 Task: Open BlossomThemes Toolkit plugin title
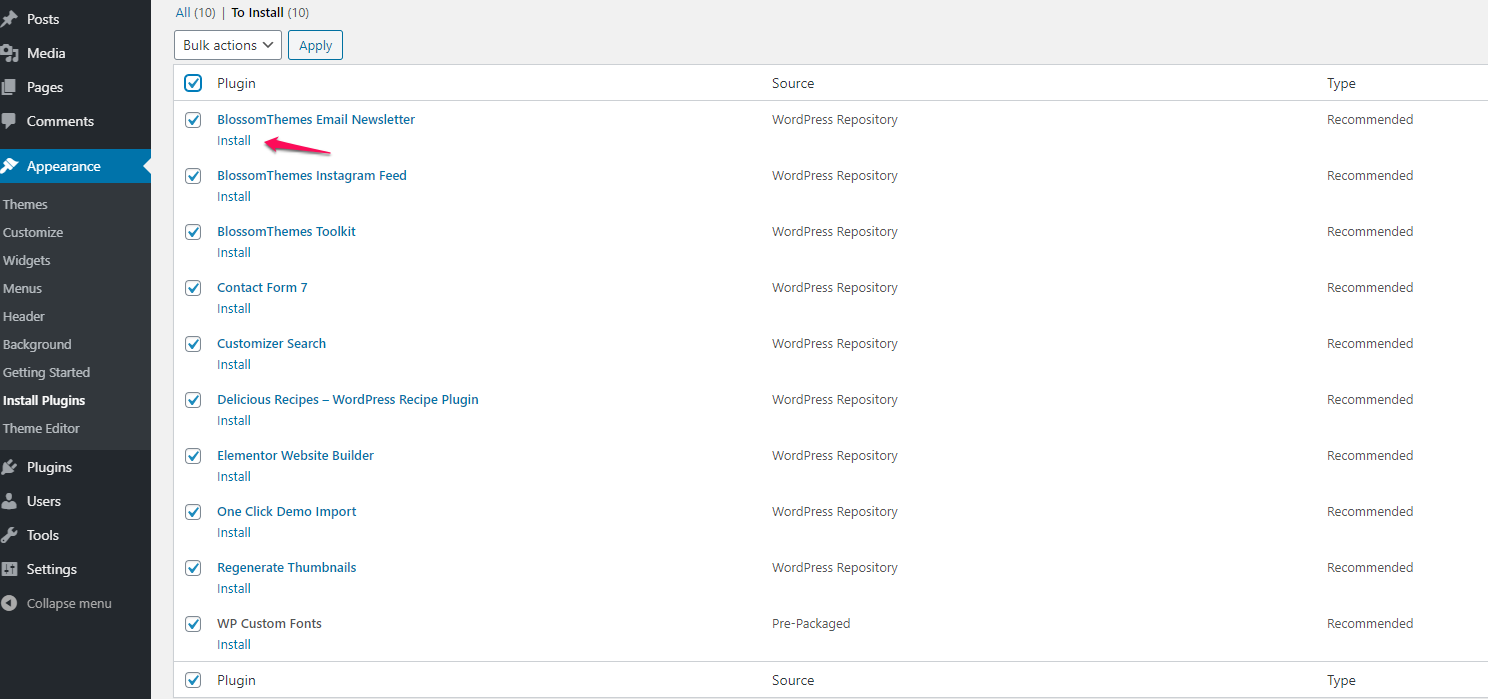286,231
